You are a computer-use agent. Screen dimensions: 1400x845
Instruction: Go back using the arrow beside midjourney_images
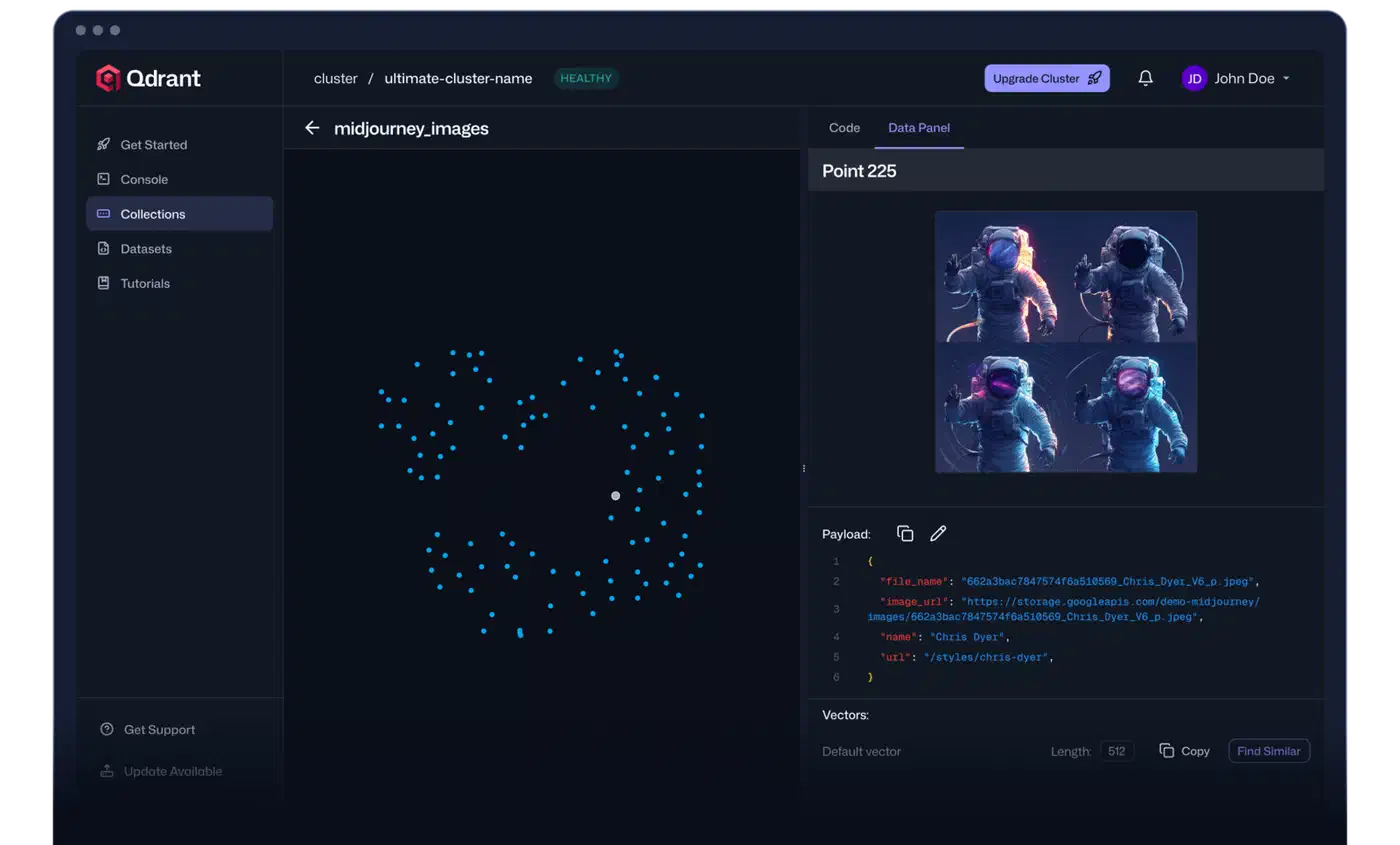(312, 128)
